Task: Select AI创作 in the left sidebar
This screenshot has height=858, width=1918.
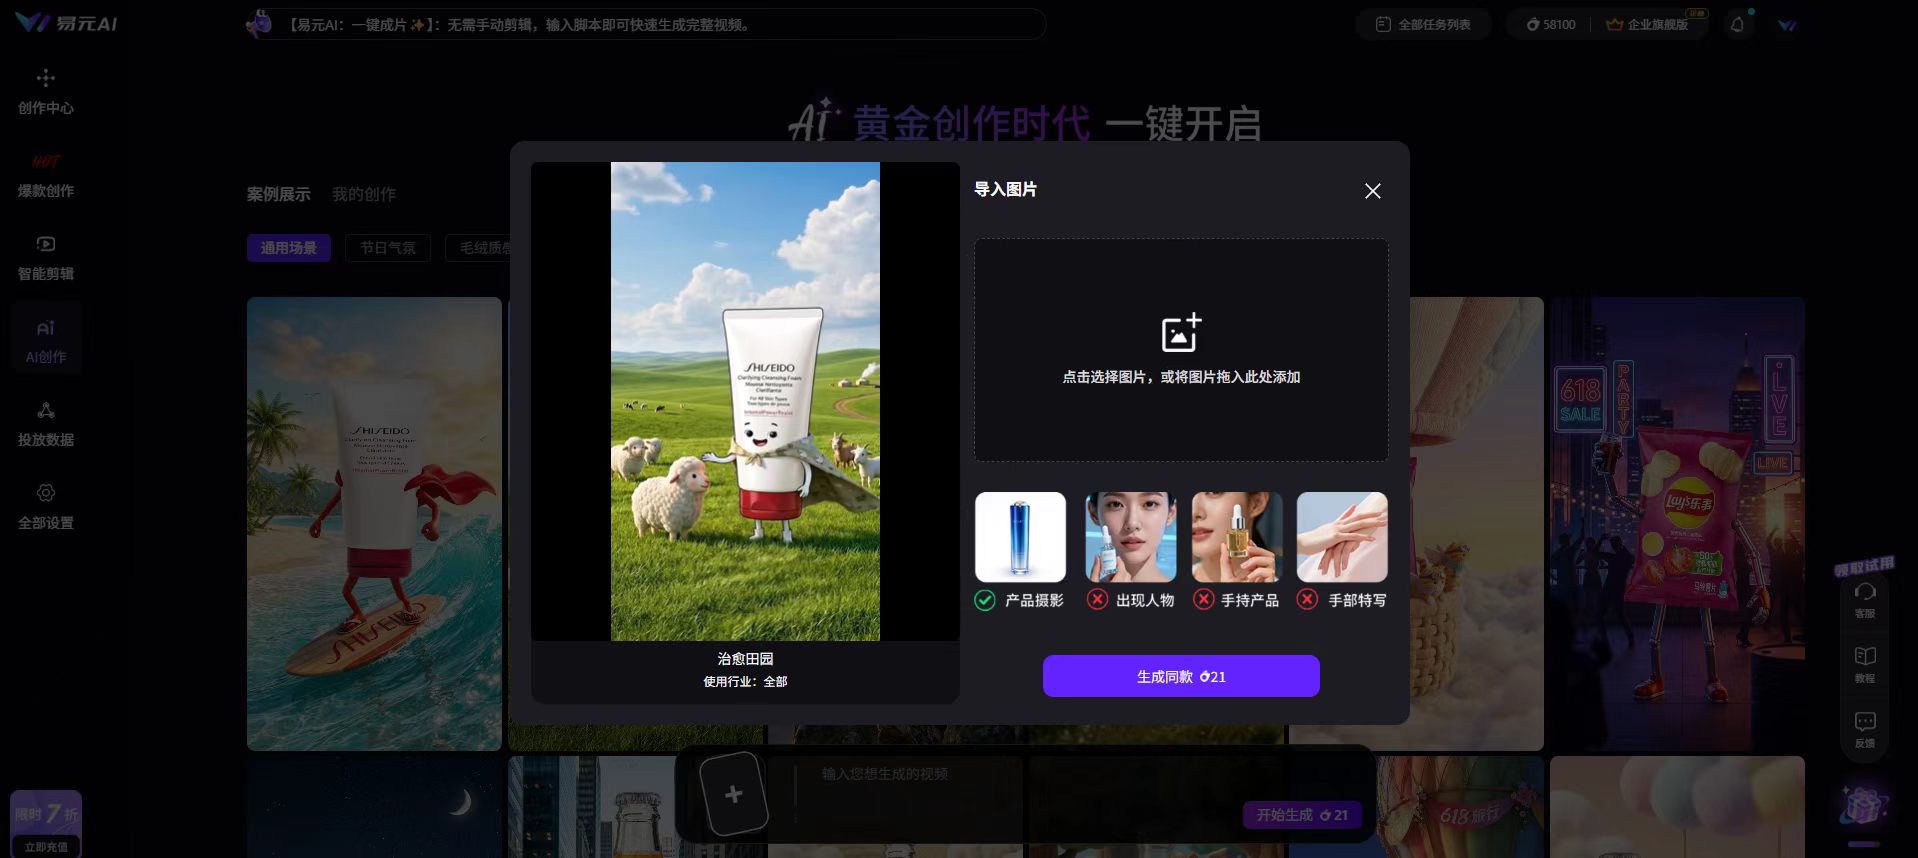Action: 46,340
